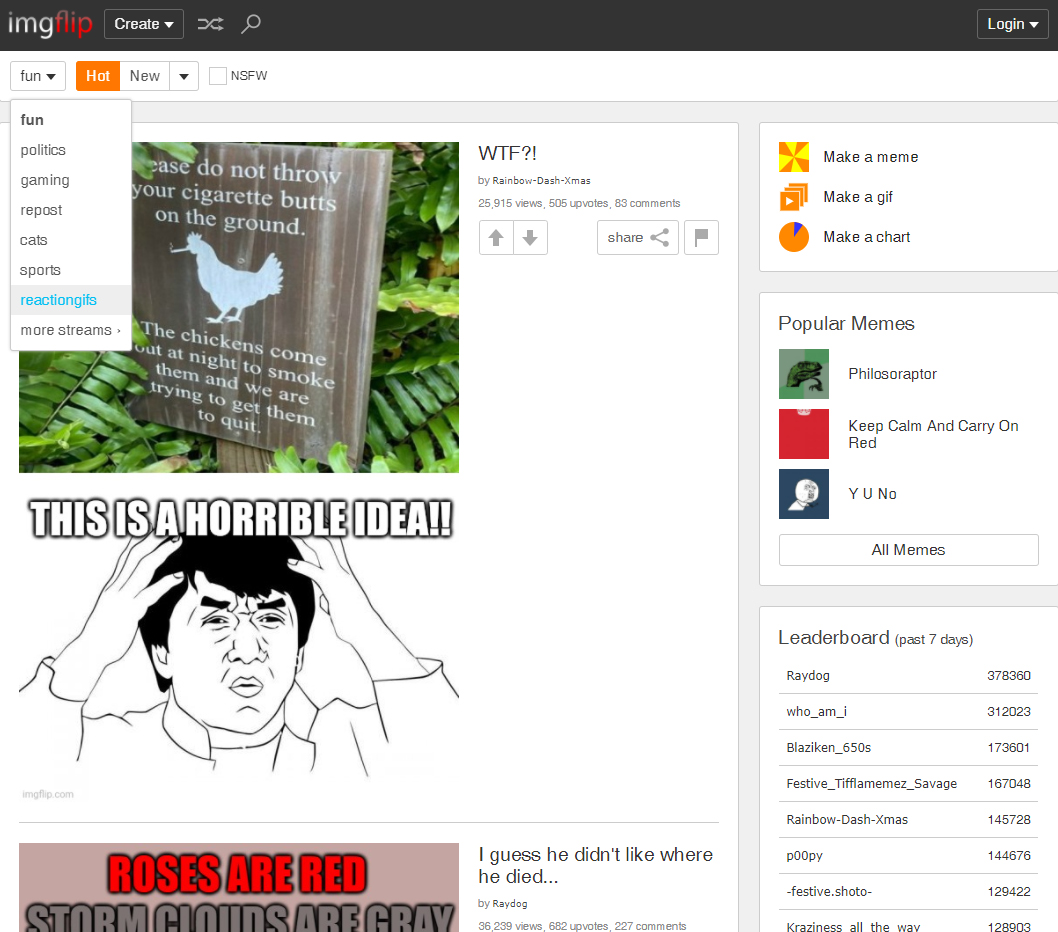Open who_am_i on the leaderboard
The image size is (1058, 932).
[816, 711]
